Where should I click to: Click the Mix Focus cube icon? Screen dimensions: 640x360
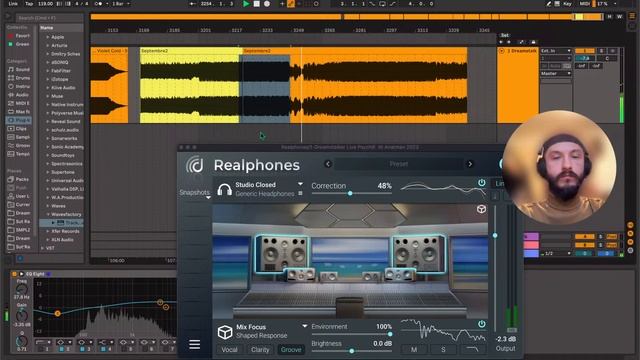pos(225,332)
